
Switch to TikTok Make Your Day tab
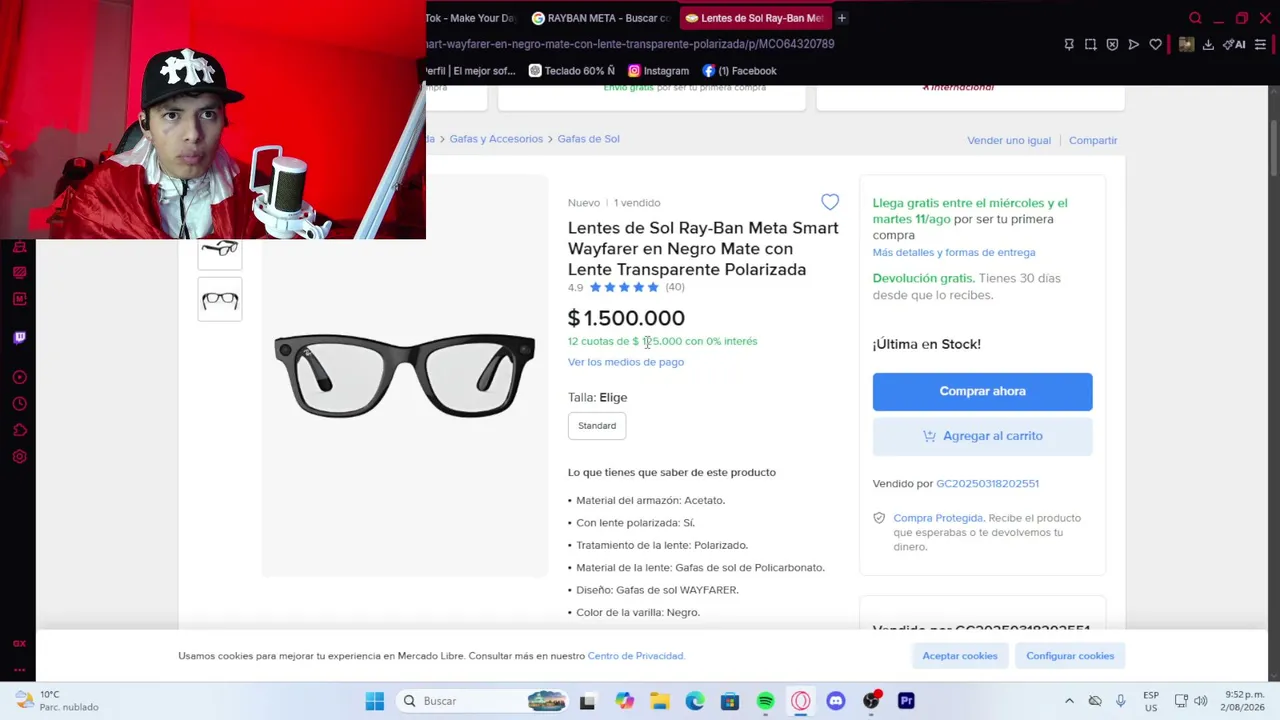tap(469, 18)
